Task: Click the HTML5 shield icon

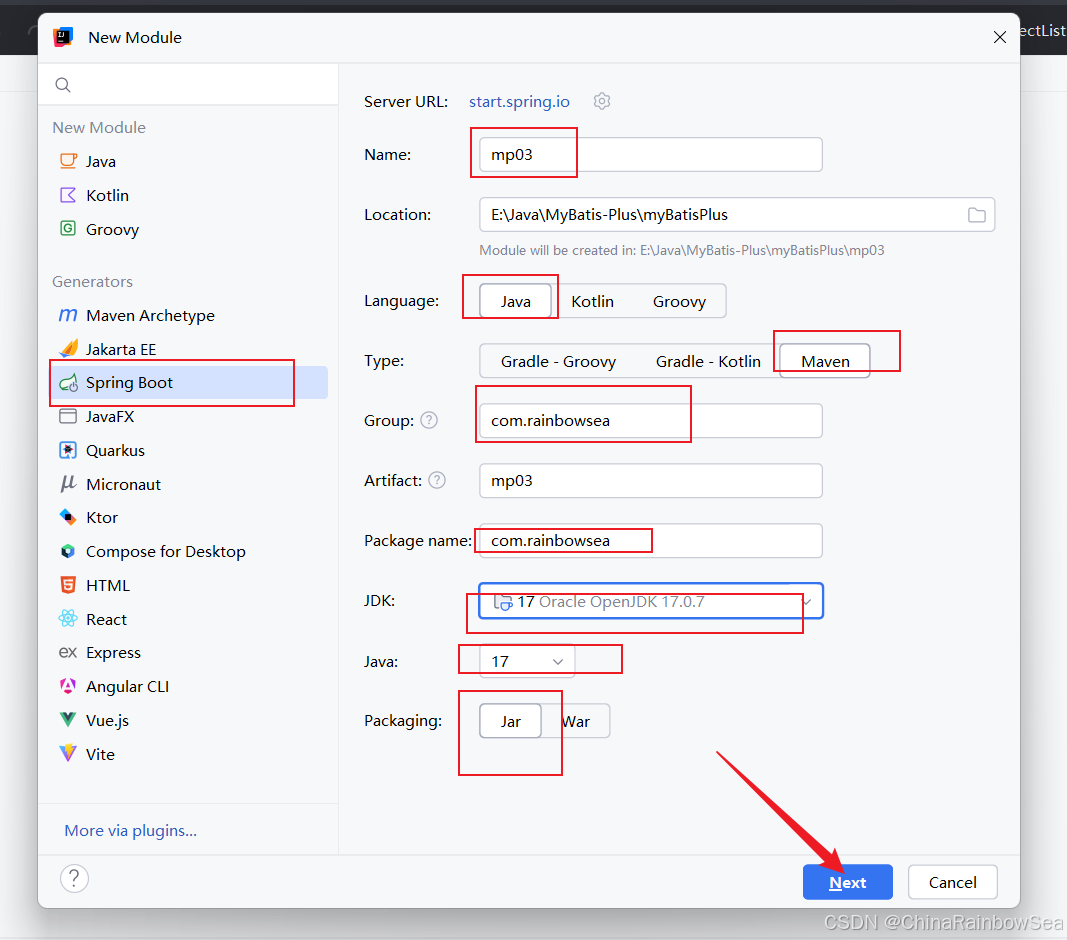Action: (x=68, y=585)
